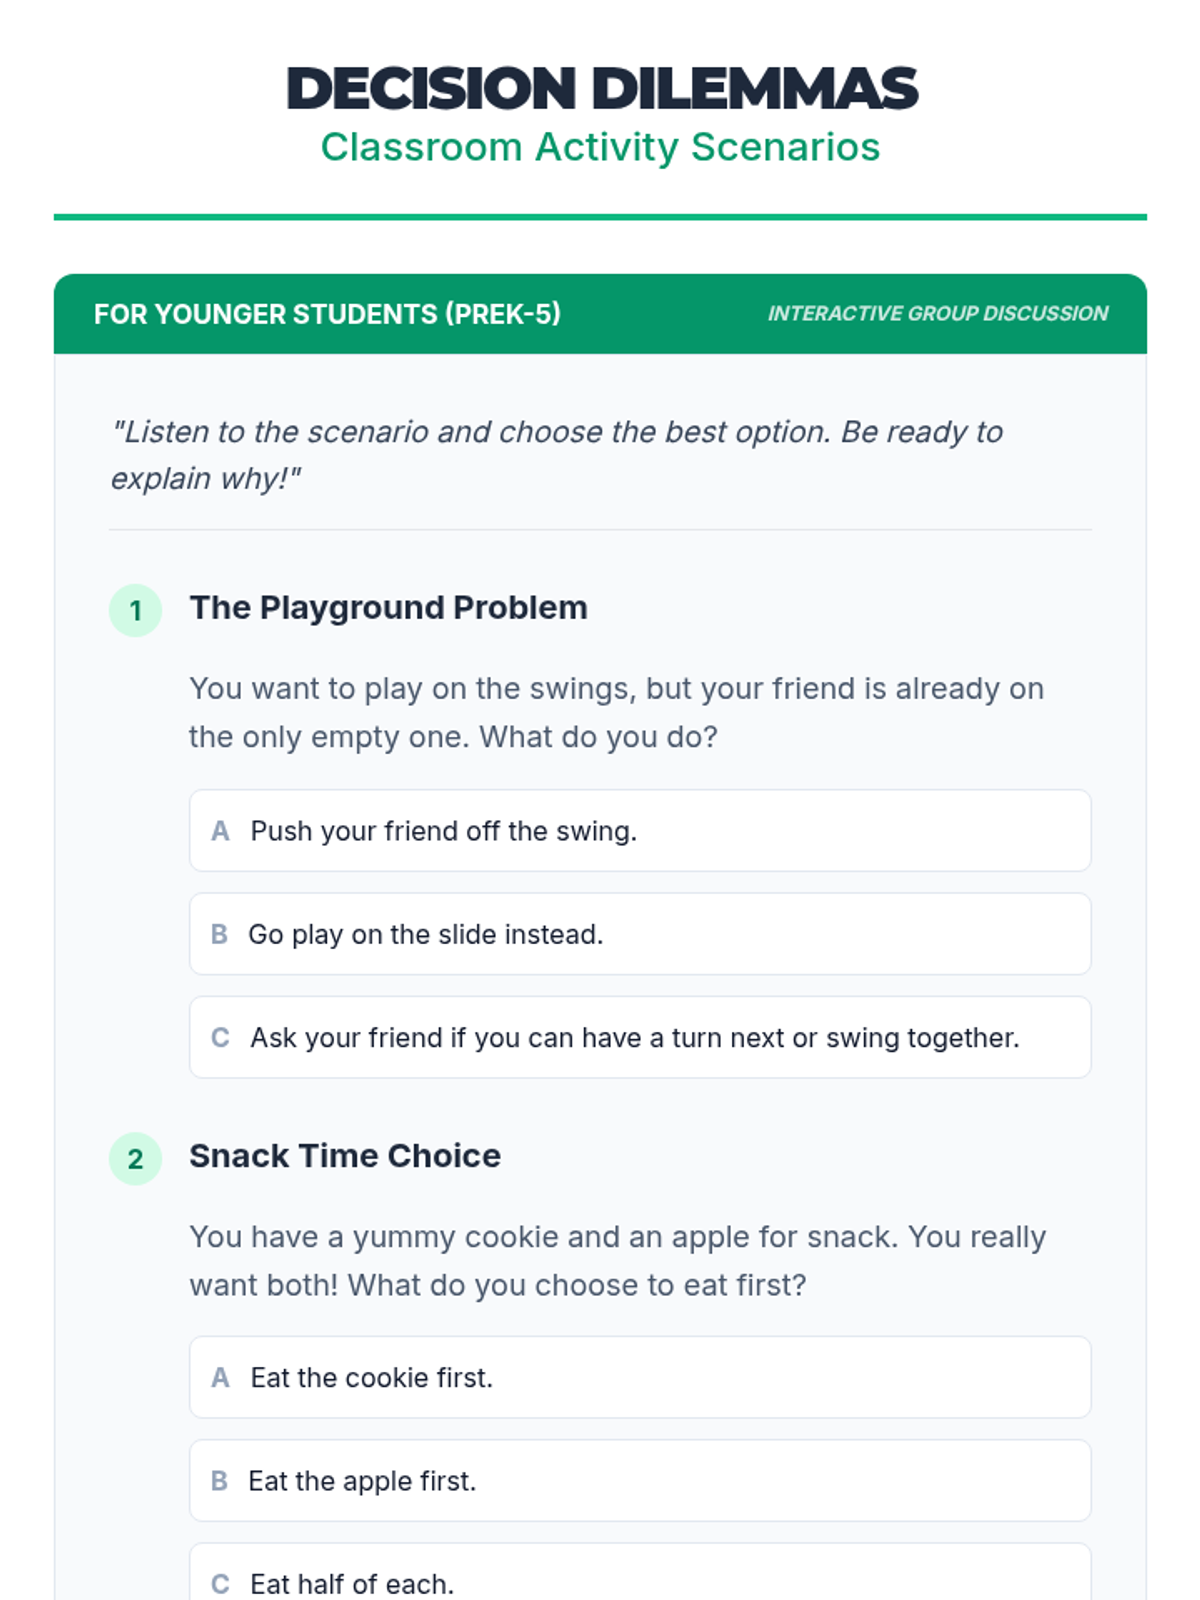Choose 'Go play on the slide instead' answer
The image size is (1200, 1600).
click(x=640, y=934)
